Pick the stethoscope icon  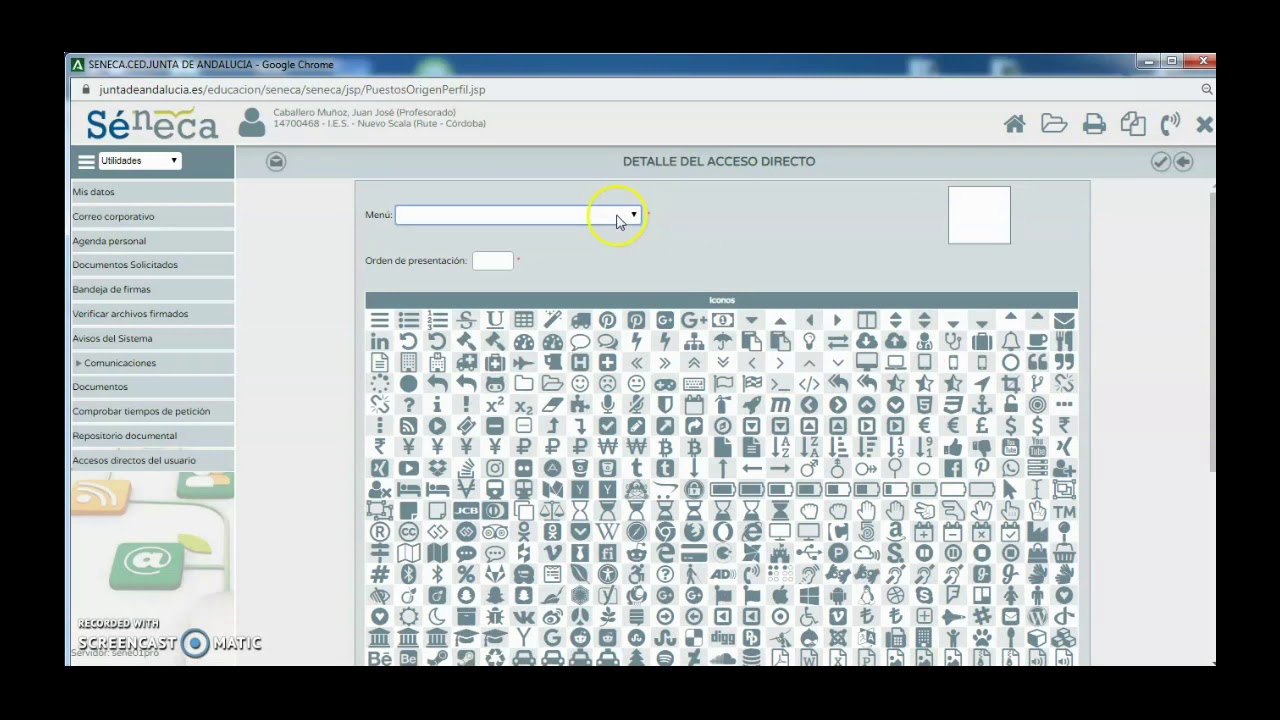[953, 341]
